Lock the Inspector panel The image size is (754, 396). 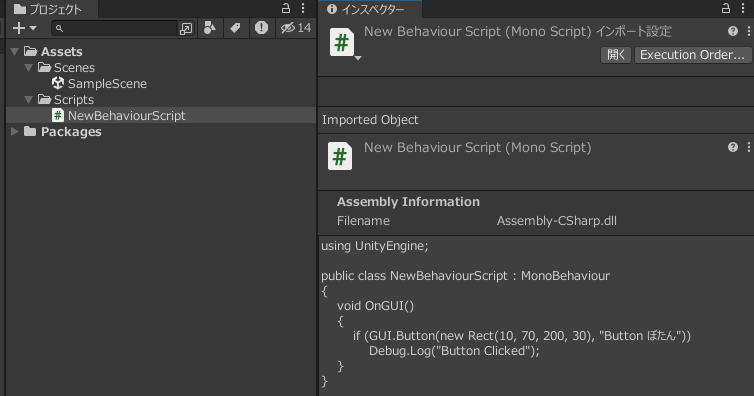(726, 8)
